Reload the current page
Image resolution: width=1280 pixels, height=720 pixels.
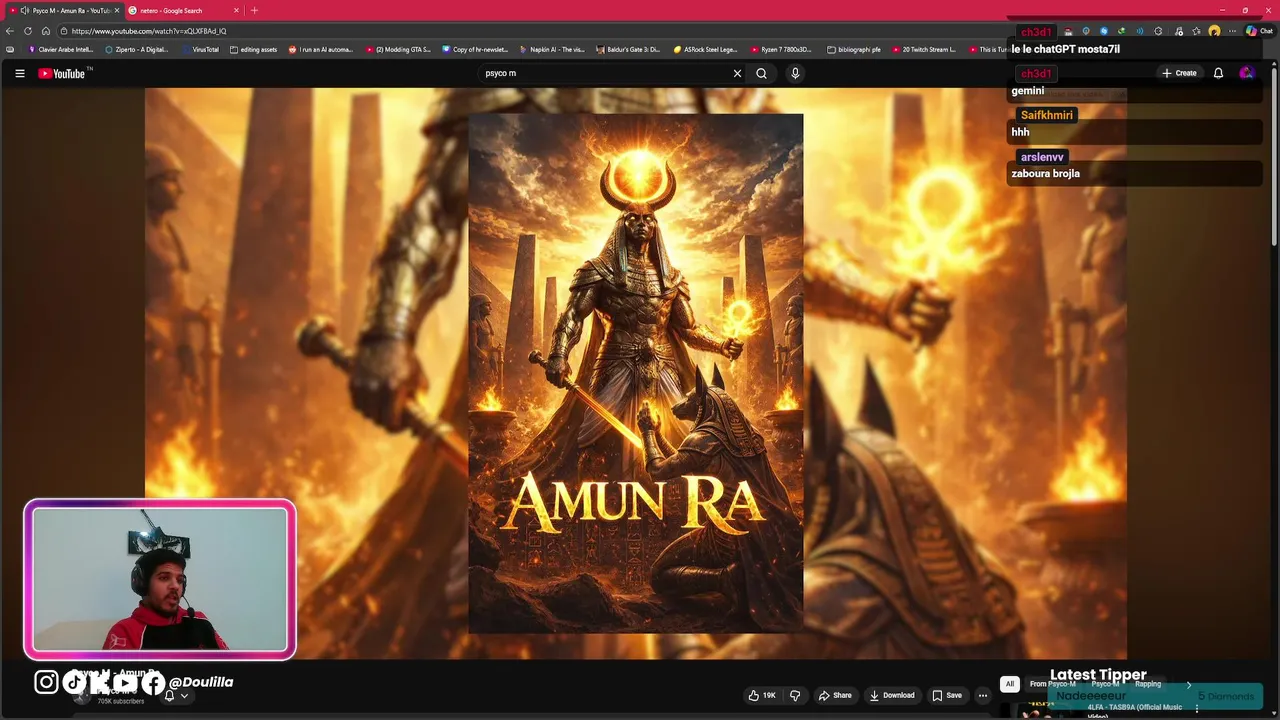[28, 31]
